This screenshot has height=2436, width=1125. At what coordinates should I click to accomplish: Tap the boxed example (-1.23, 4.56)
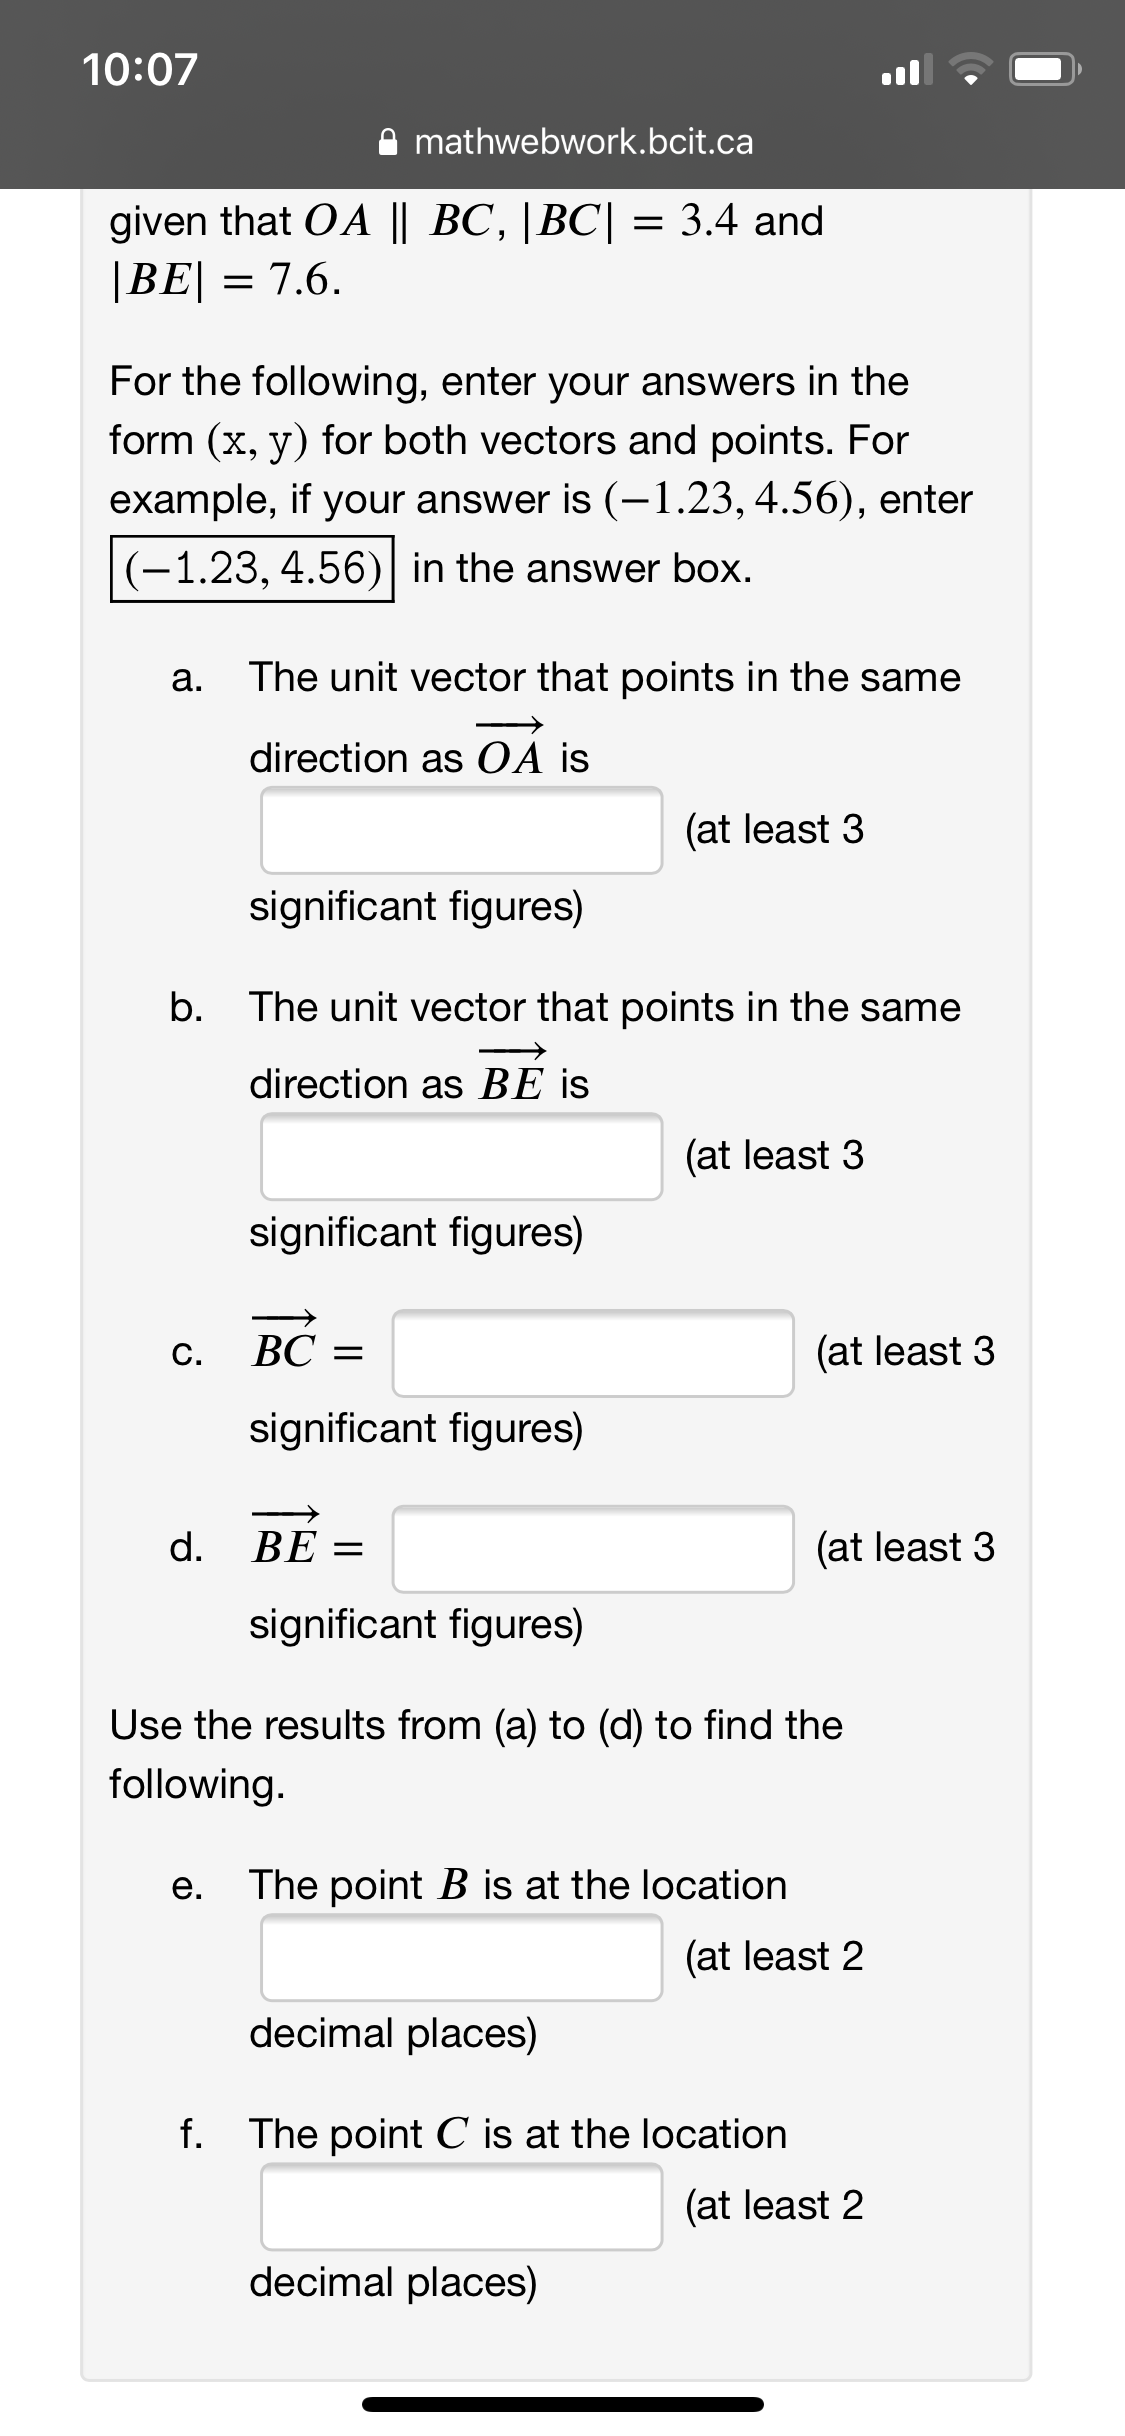tap(252, 567)
